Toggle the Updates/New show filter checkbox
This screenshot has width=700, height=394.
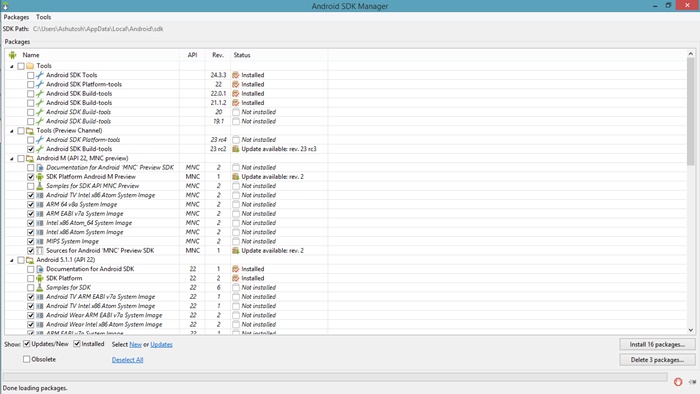coord(27,344)
